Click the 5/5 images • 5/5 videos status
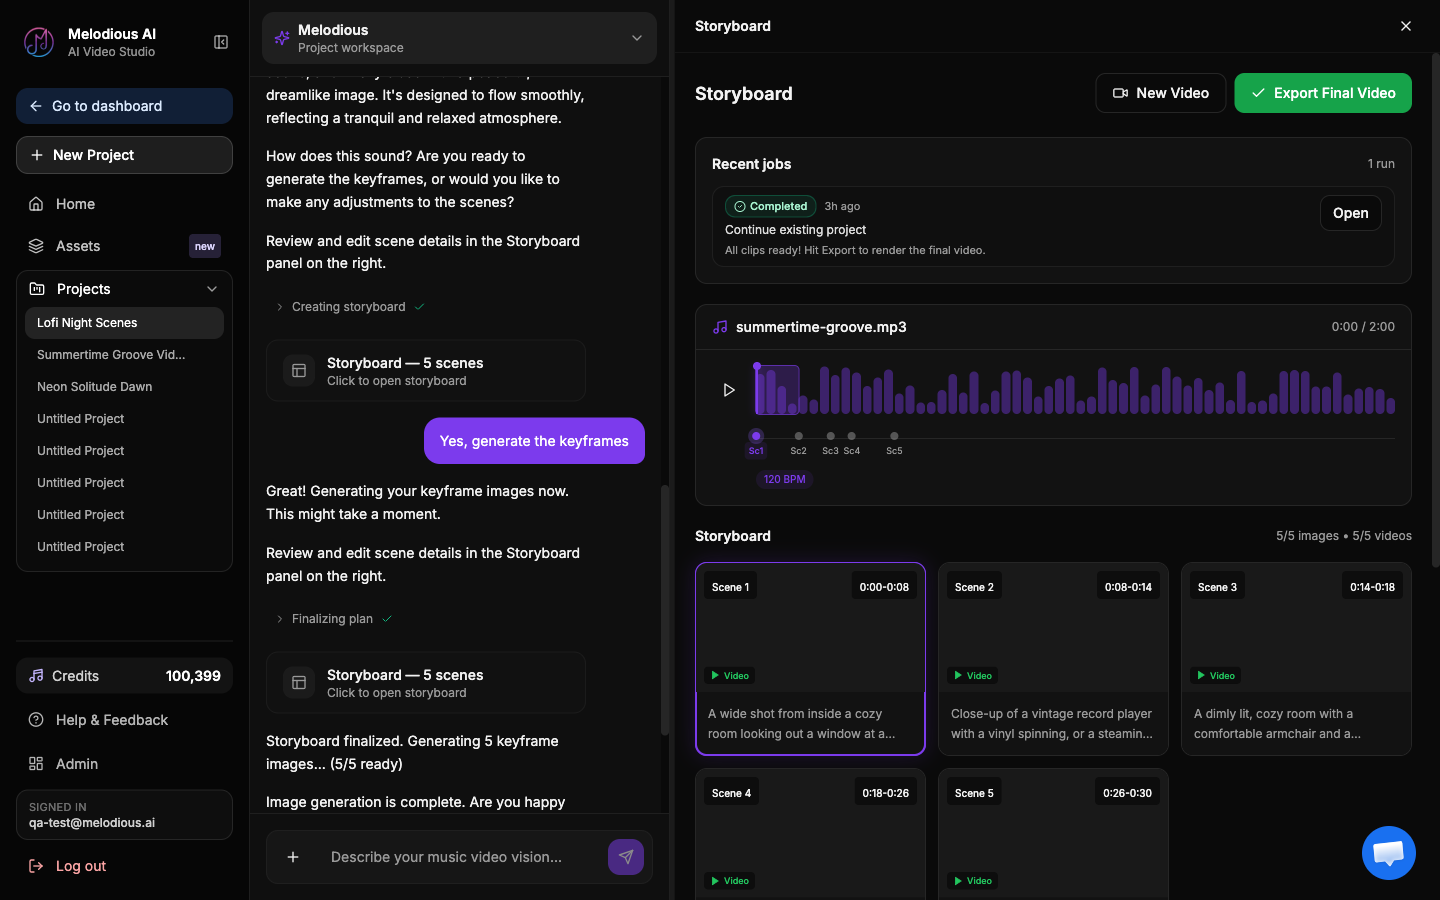Viewport: 1440px width, 900px height. pyautogui.click(x=1344, y=536)
